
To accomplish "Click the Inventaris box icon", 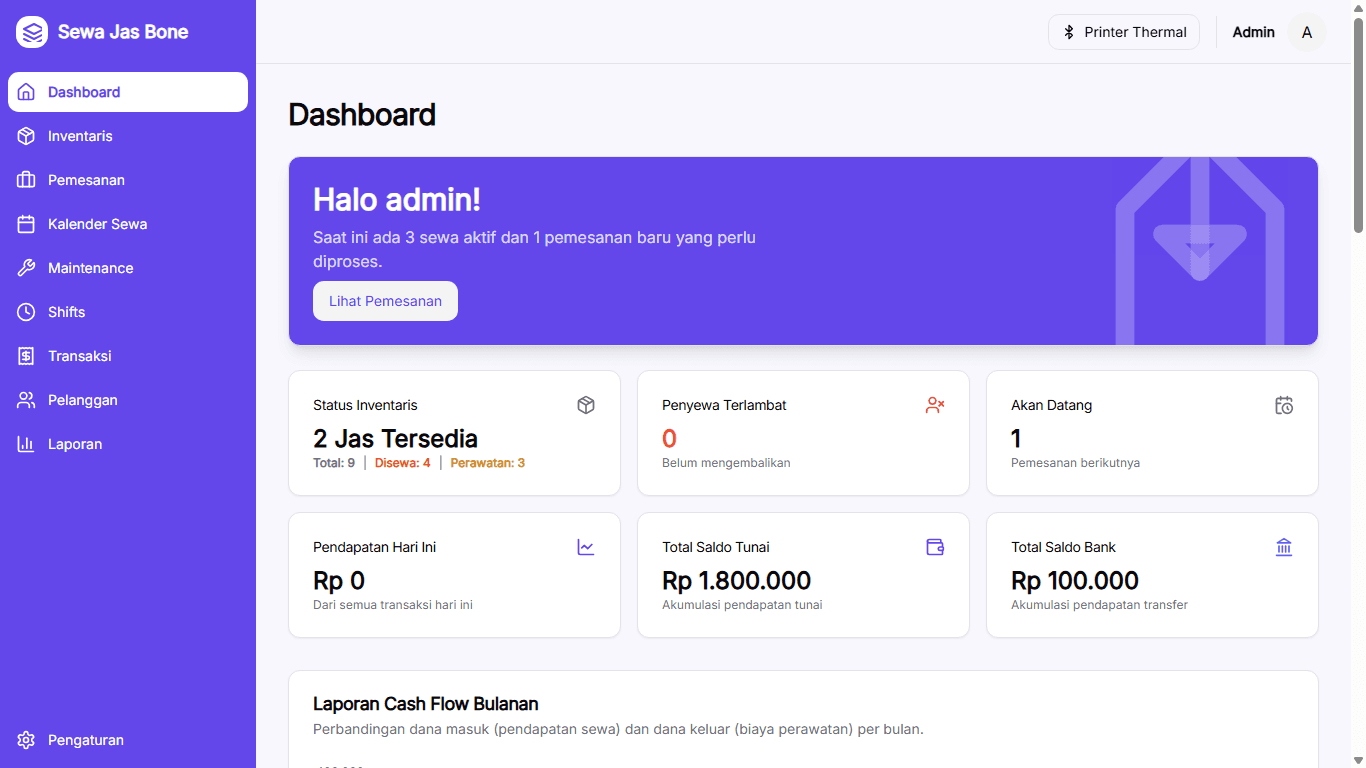I will [27, 135].
